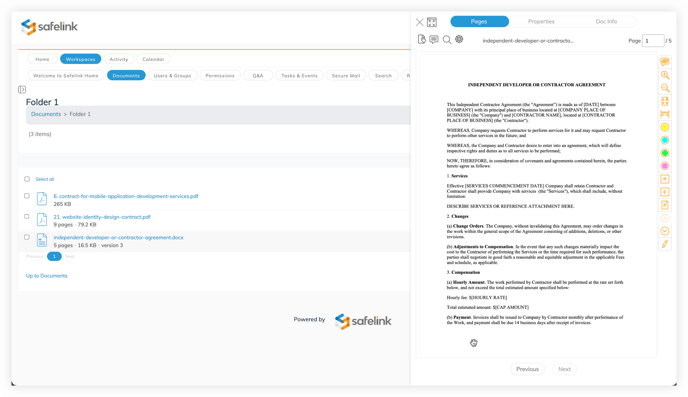Open 21. website-identity-design-contract.pdf
The height and width of the screenshot is (397, 688).
[102, 217]
